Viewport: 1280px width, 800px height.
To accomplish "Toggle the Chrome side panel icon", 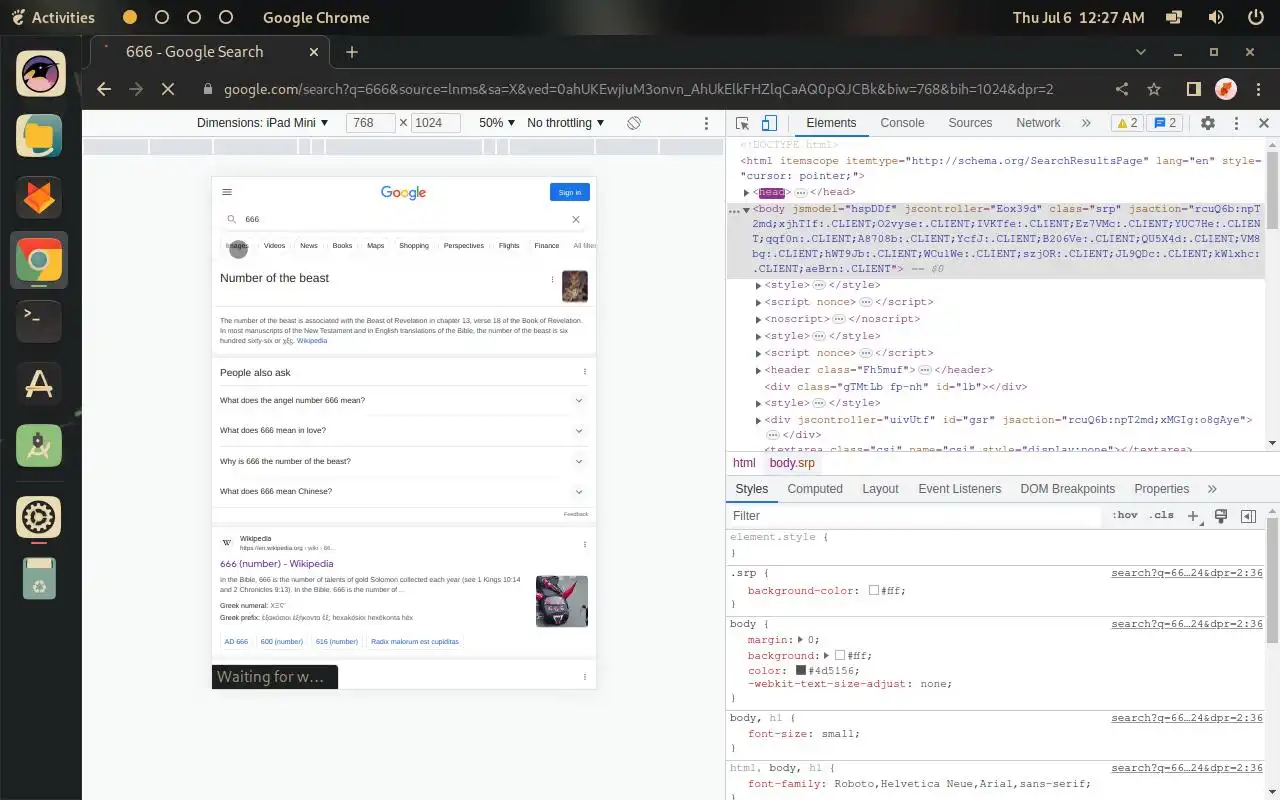I will (x=1193, y=89).
